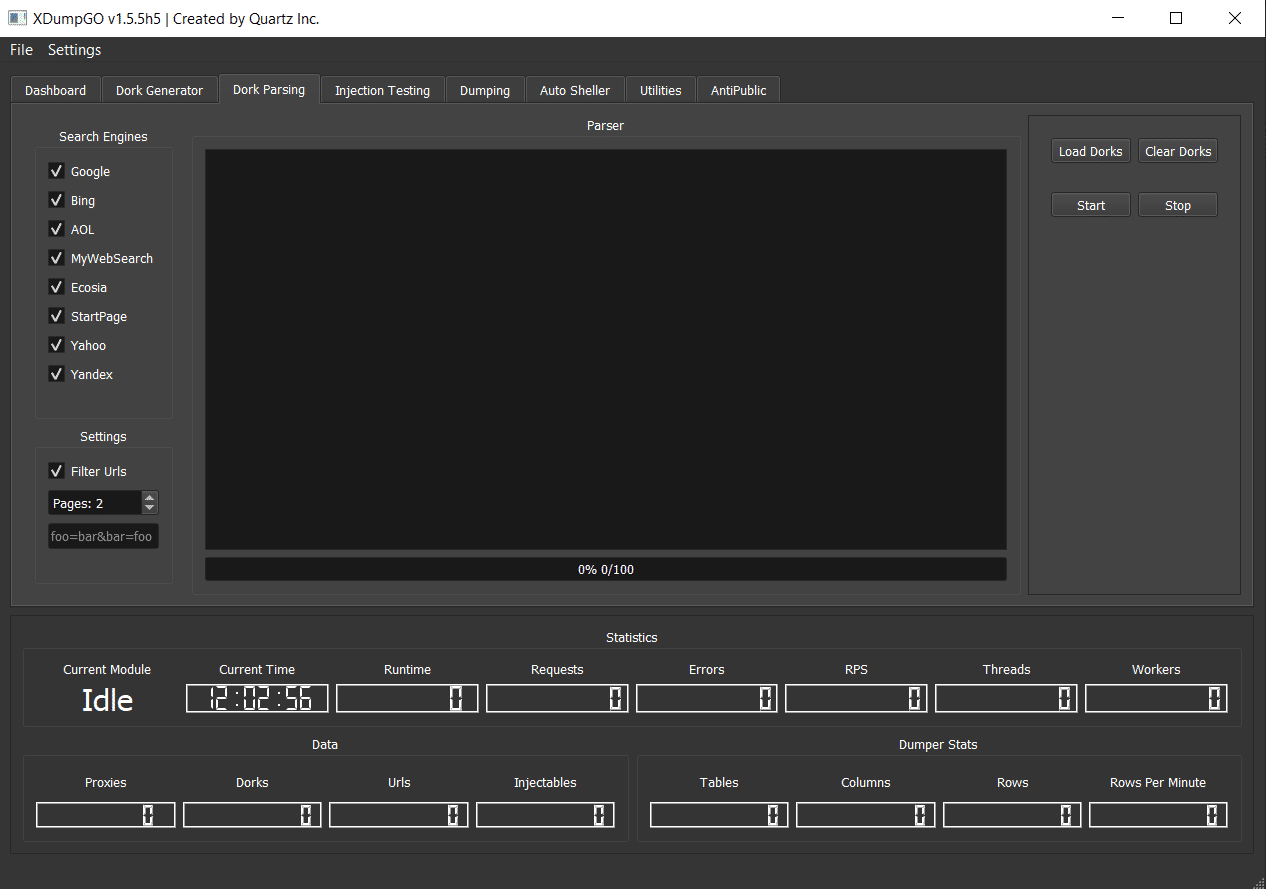
Task: Select the RPS counter display
Action: [857, 698]
